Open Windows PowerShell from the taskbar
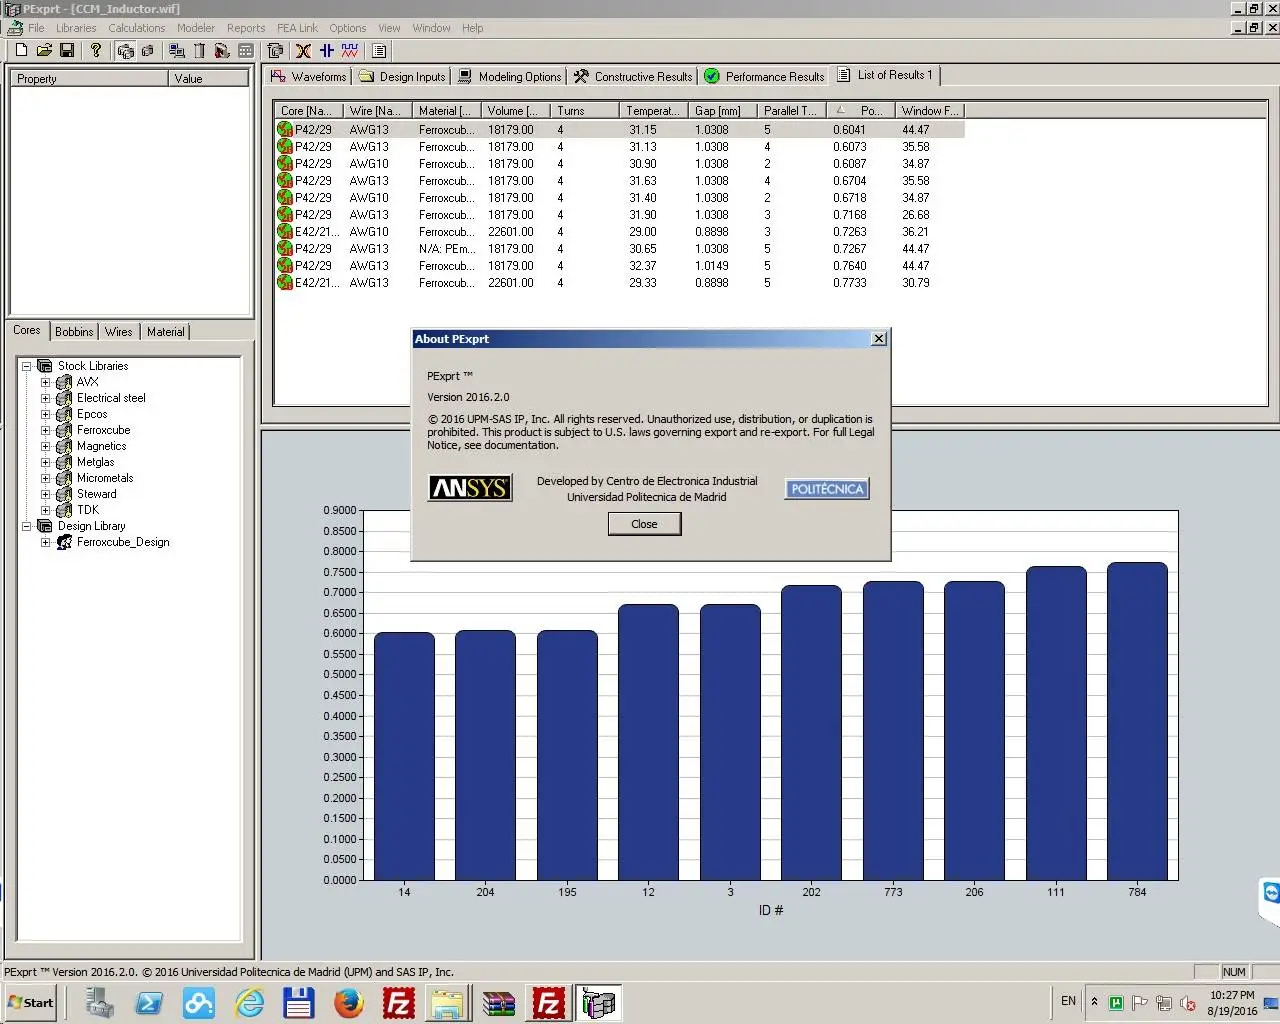The image size is (1280, 1024). click(x=149, y=1002)
